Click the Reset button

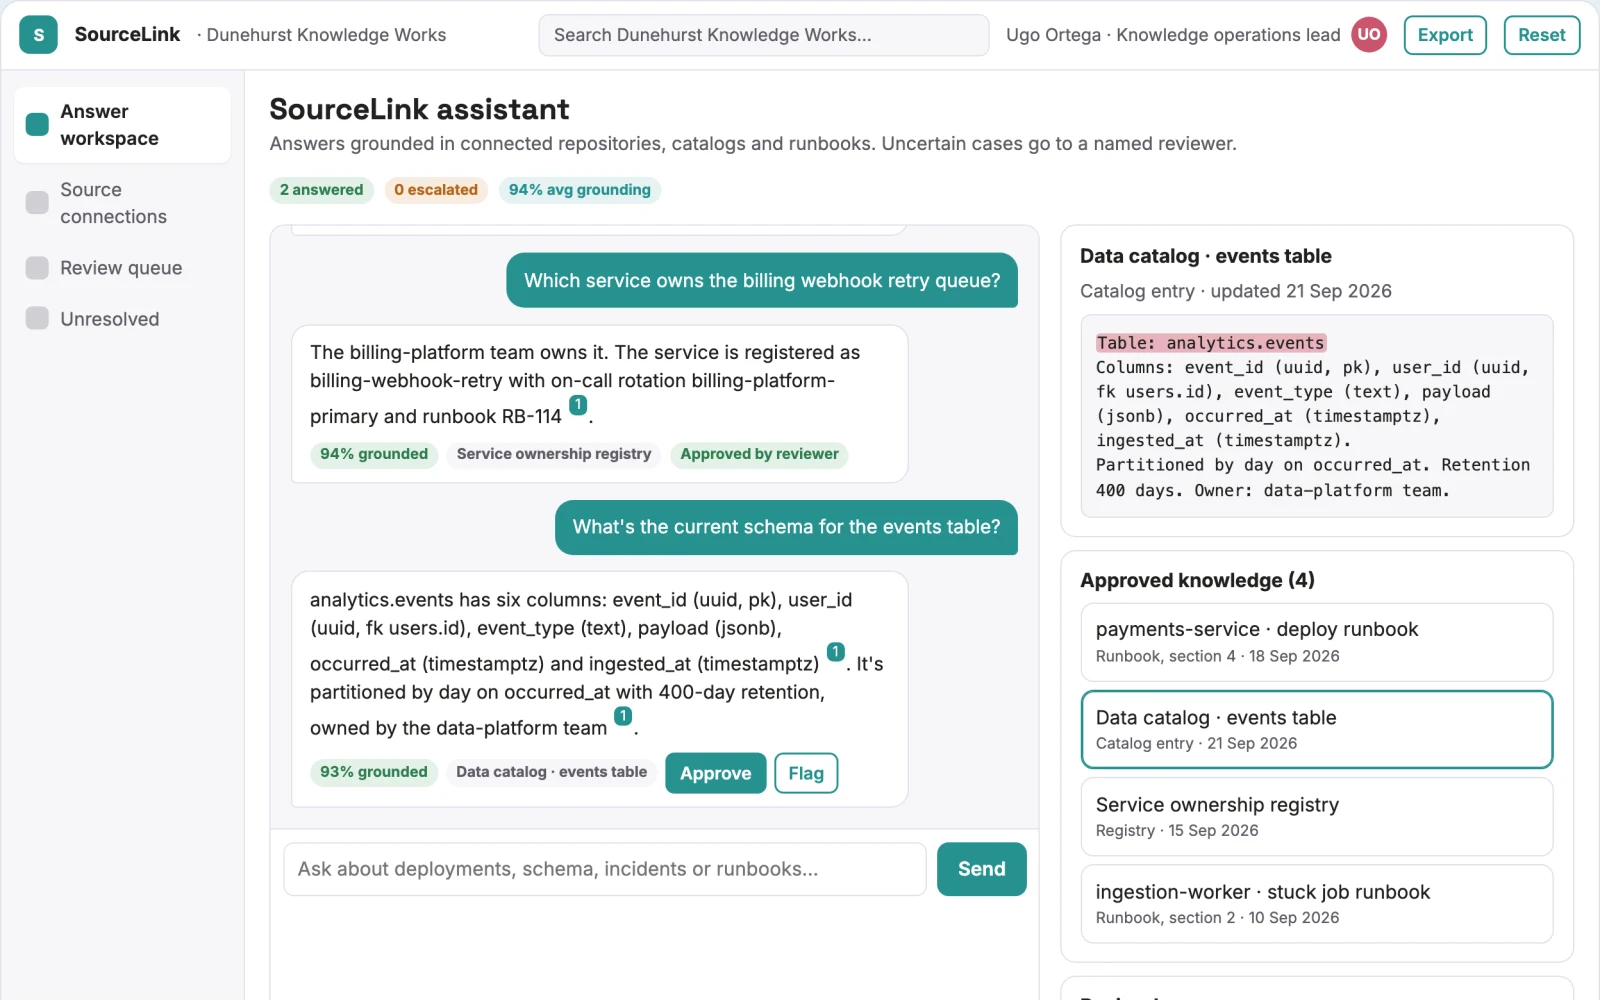click(1542, 35)
